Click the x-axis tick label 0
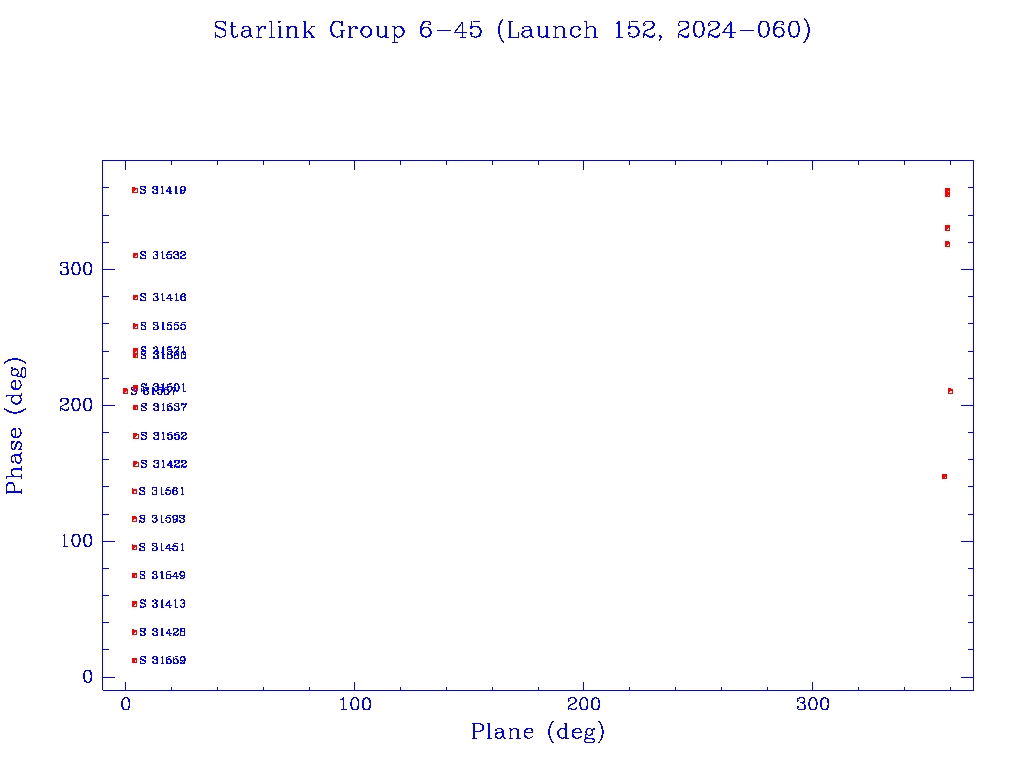 [126, 705]
